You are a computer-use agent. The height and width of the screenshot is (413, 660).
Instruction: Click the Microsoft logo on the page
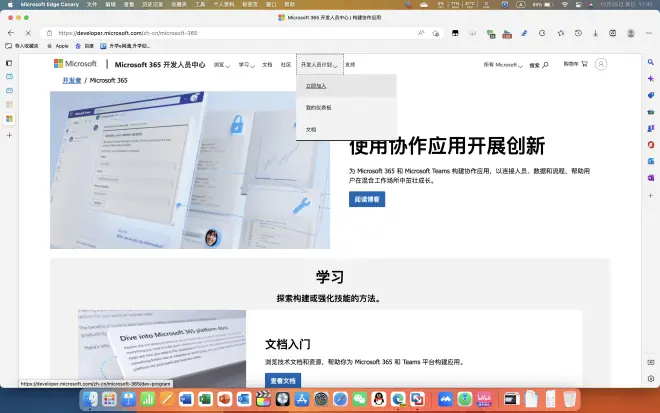(75, 64)
